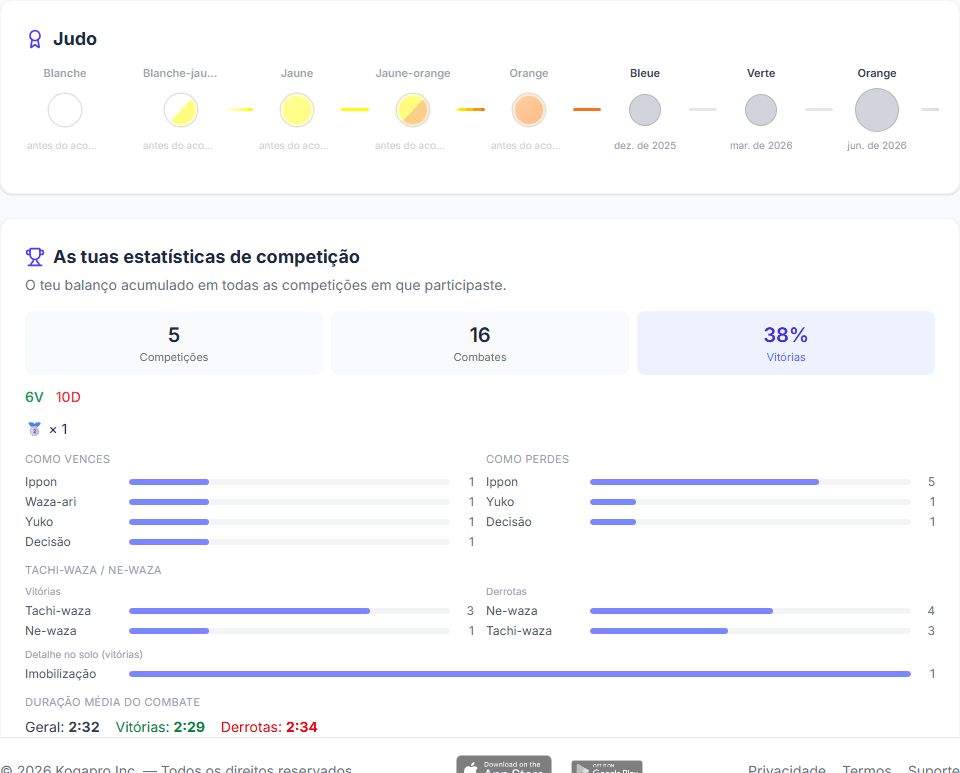Viewport: 960px width, 773px height.
Task: Open the Termos footer link
Action: [867, 769]
